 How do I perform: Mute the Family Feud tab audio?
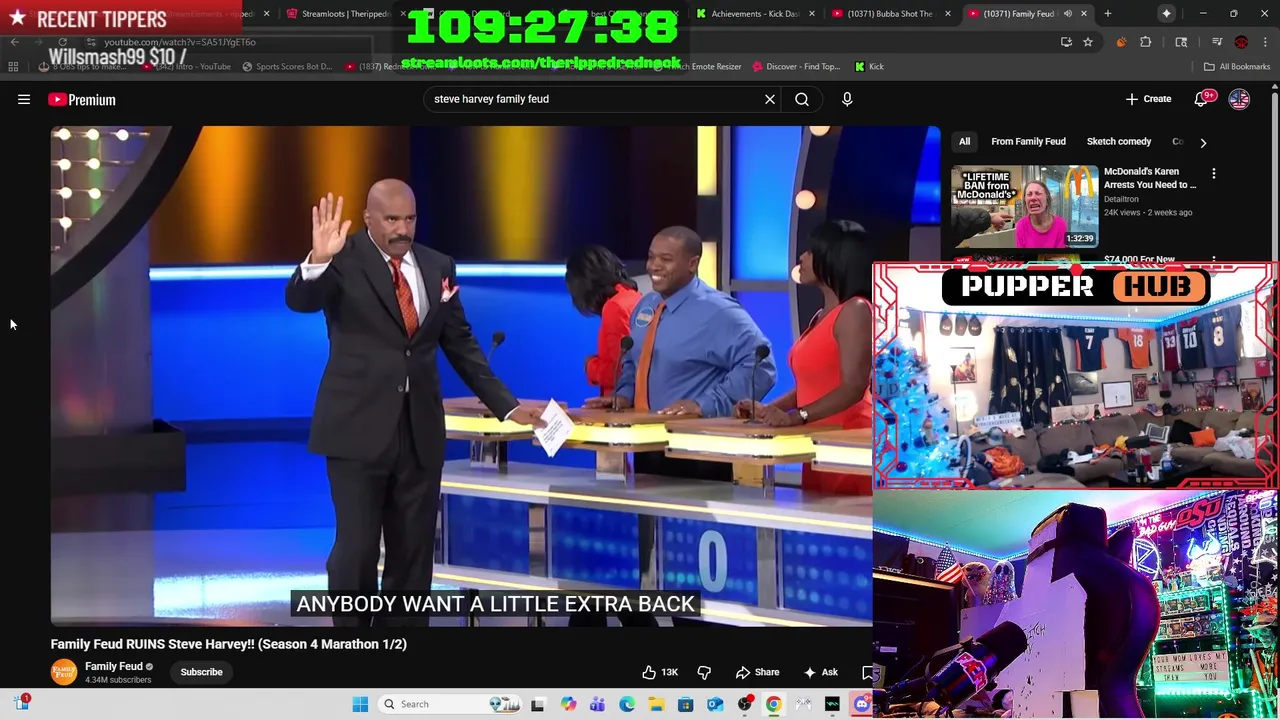1068,14
